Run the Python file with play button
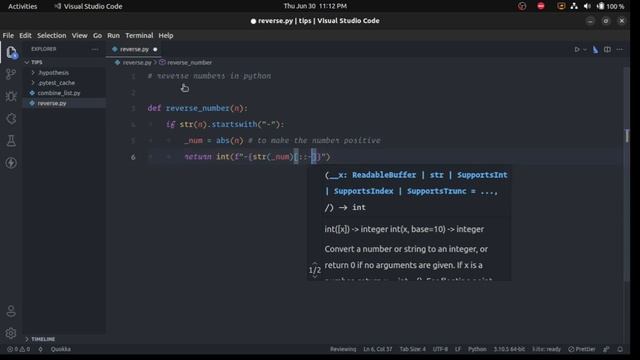This screenshot has width=640, height=360. [577, 49]
